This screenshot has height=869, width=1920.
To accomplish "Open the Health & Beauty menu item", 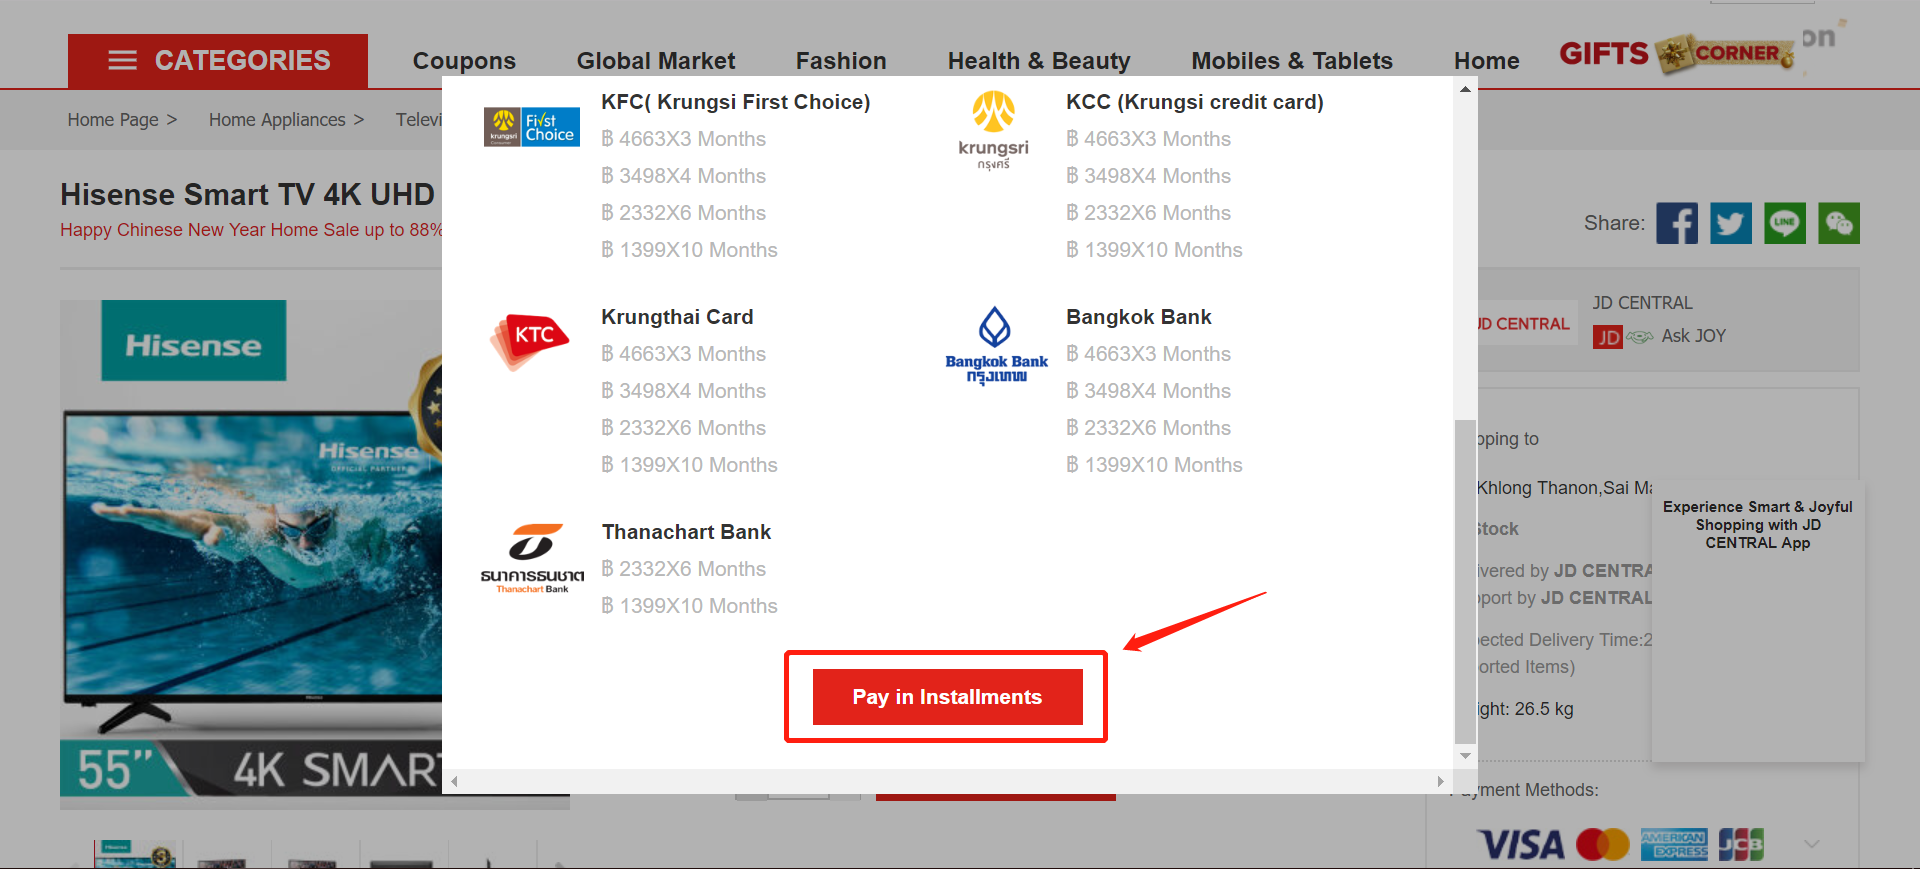I will tap(1039, 61).
